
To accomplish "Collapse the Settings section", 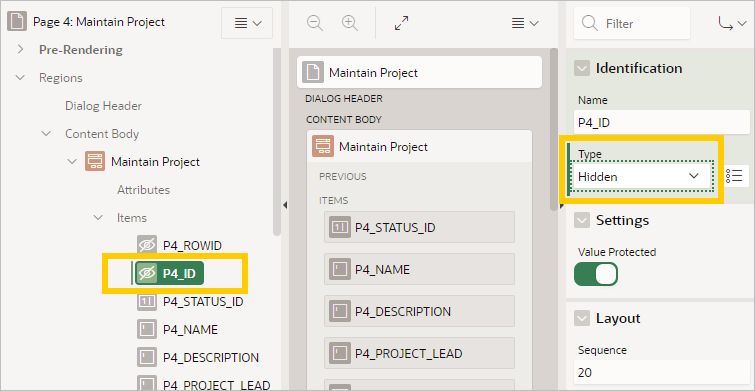I will tap(582, 221).
